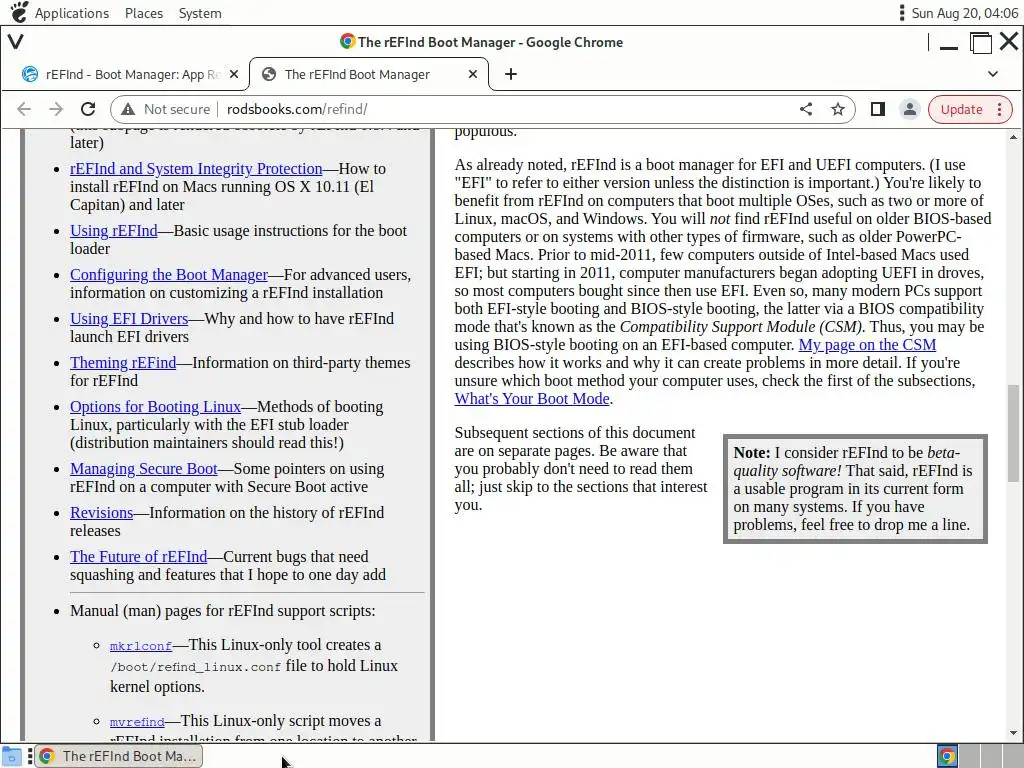Click the scrollbar down arrow
Screen dimensions: 1024x768
1013,733
